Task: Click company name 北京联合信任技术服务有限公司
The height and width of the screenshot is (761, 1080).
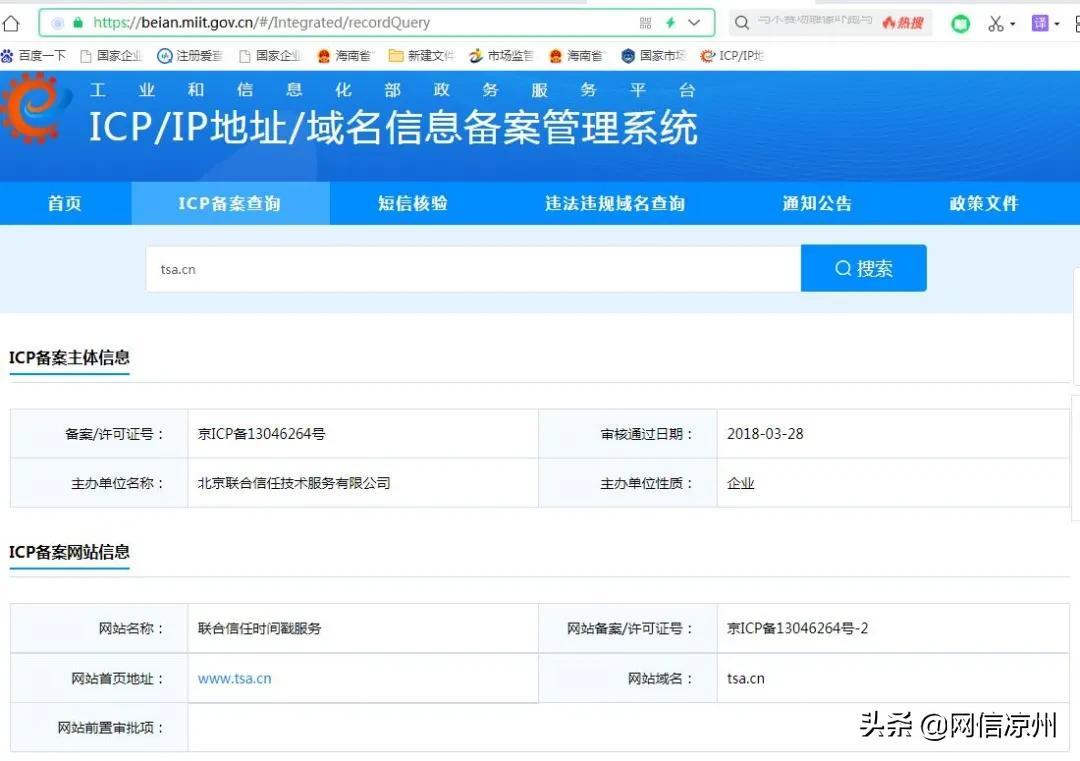Action: click(x=294, y=483)
